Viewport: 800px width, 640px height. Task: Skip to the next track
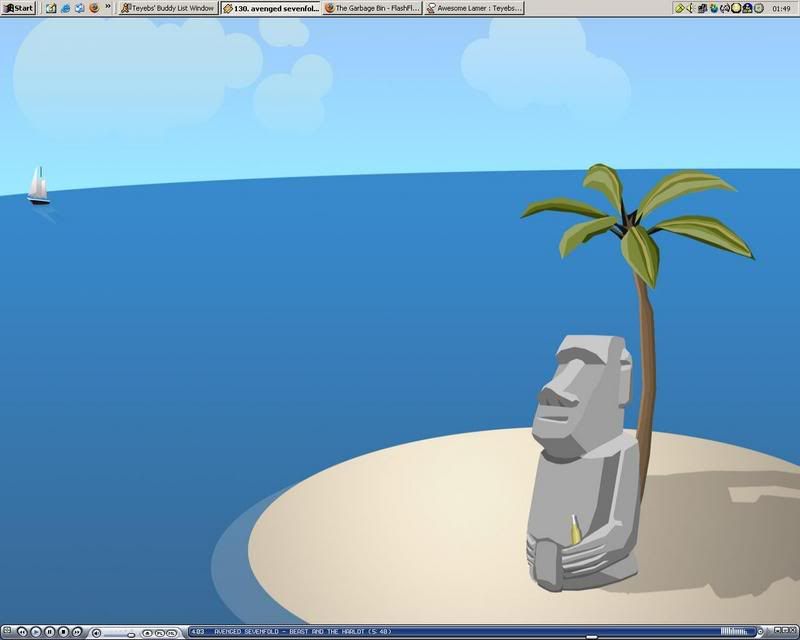click(x=76, y=632)
